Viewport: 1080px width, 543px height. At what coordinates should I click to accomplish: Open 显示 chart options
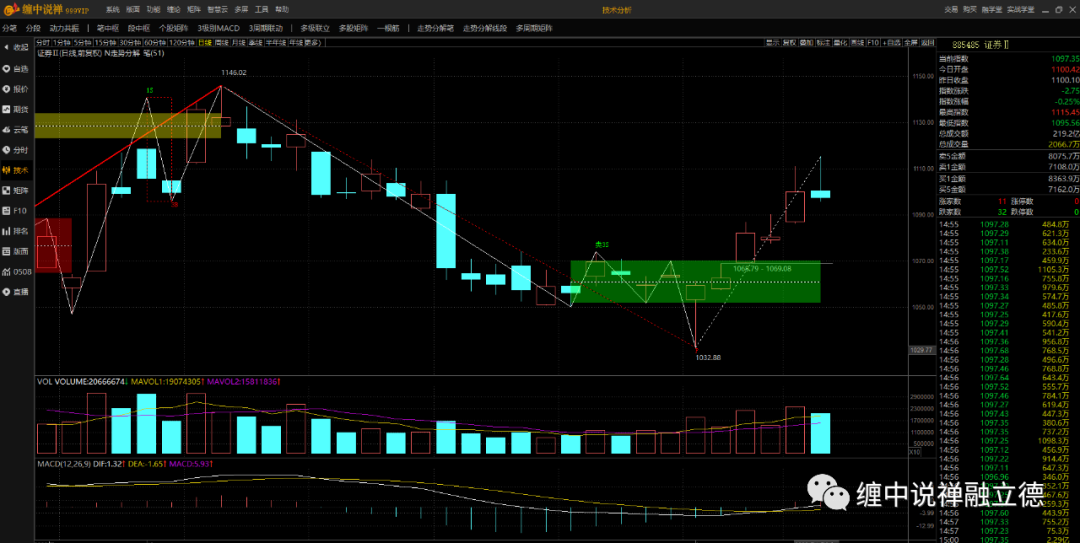(773, 43)
